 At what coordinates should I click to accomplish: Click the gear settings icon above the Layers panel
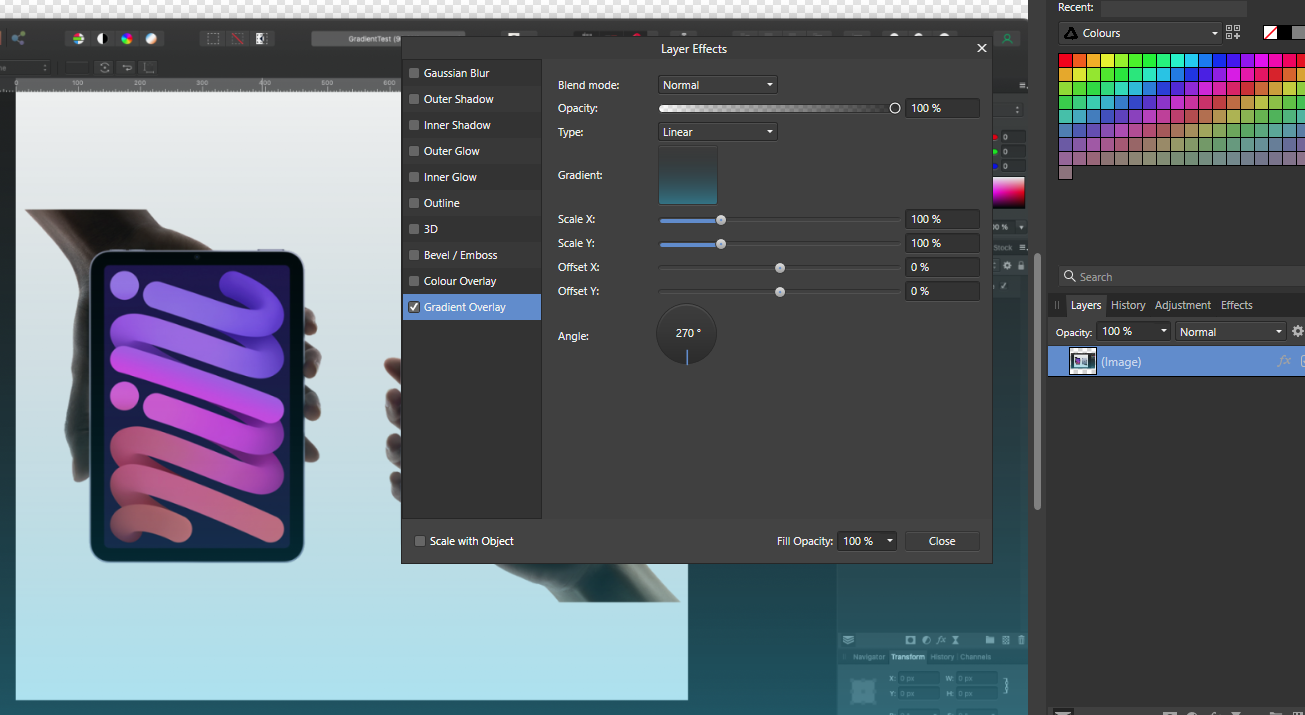(x=1297, y=331)
